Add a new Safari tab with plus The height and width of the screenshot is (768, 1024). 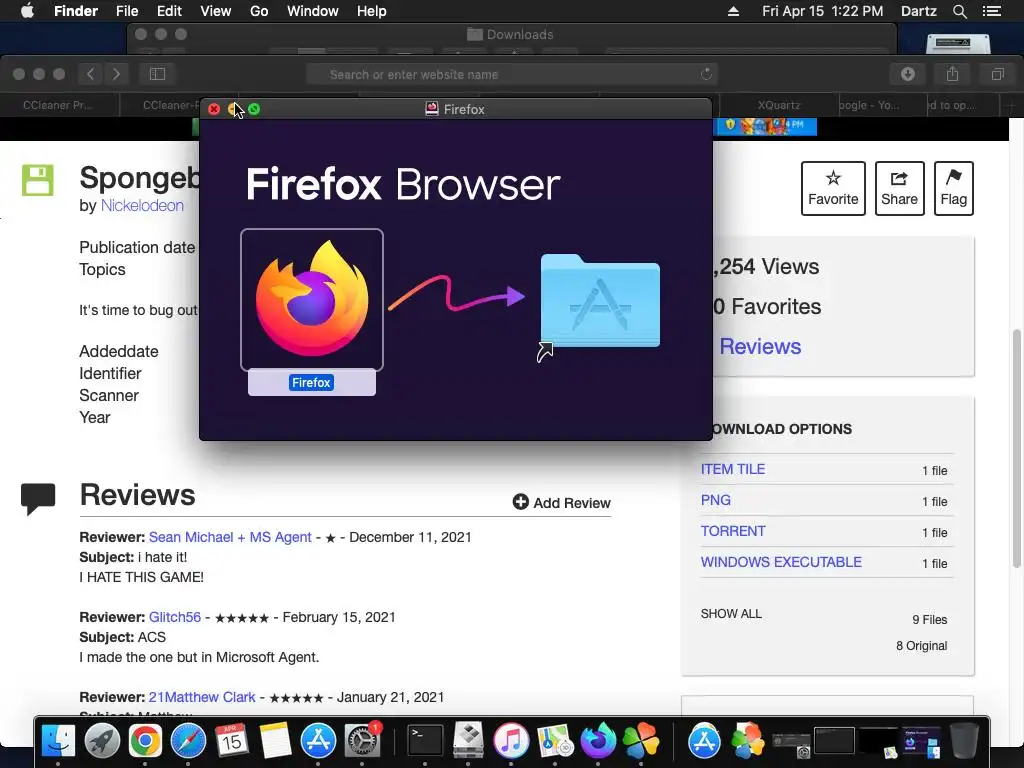[1011, 105]
